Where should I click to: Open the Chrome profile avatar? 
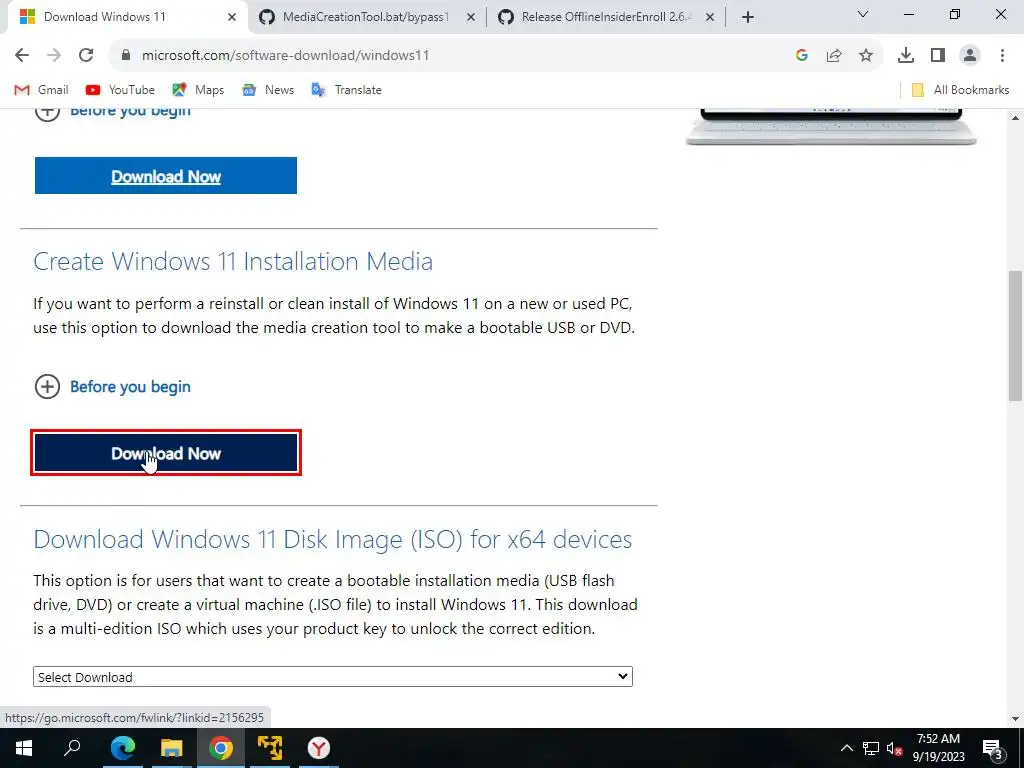point(970,56)
